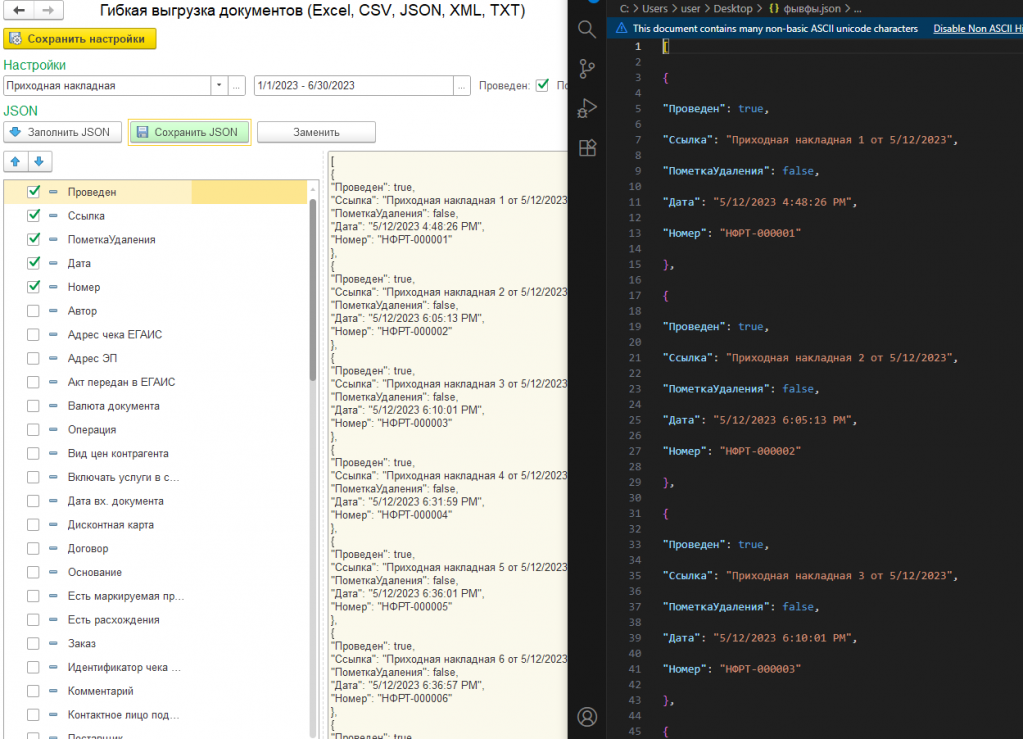The height and width of the screenshot is (739, 1023).
Task: Click the move down arrow button
Action: tap(39, 161)
